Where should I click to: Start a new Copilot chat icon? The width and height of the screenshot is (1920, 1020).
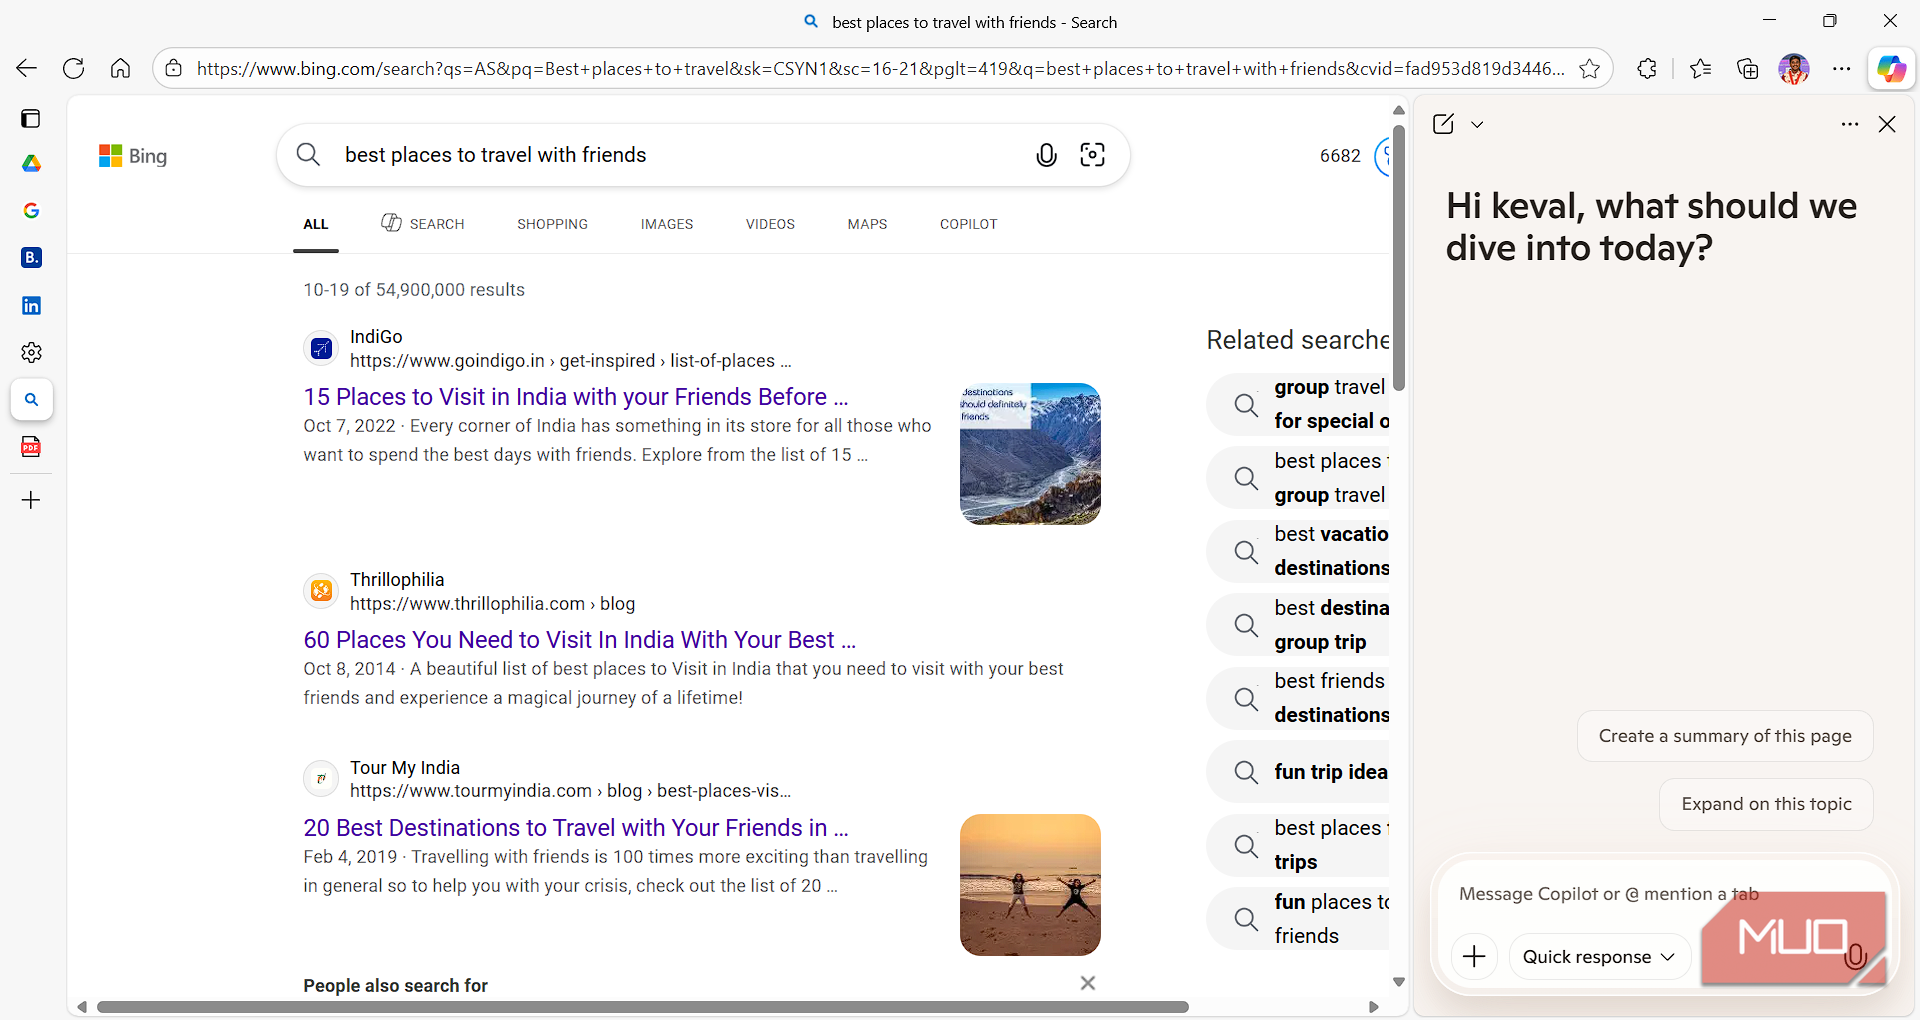pos(1443,124)
